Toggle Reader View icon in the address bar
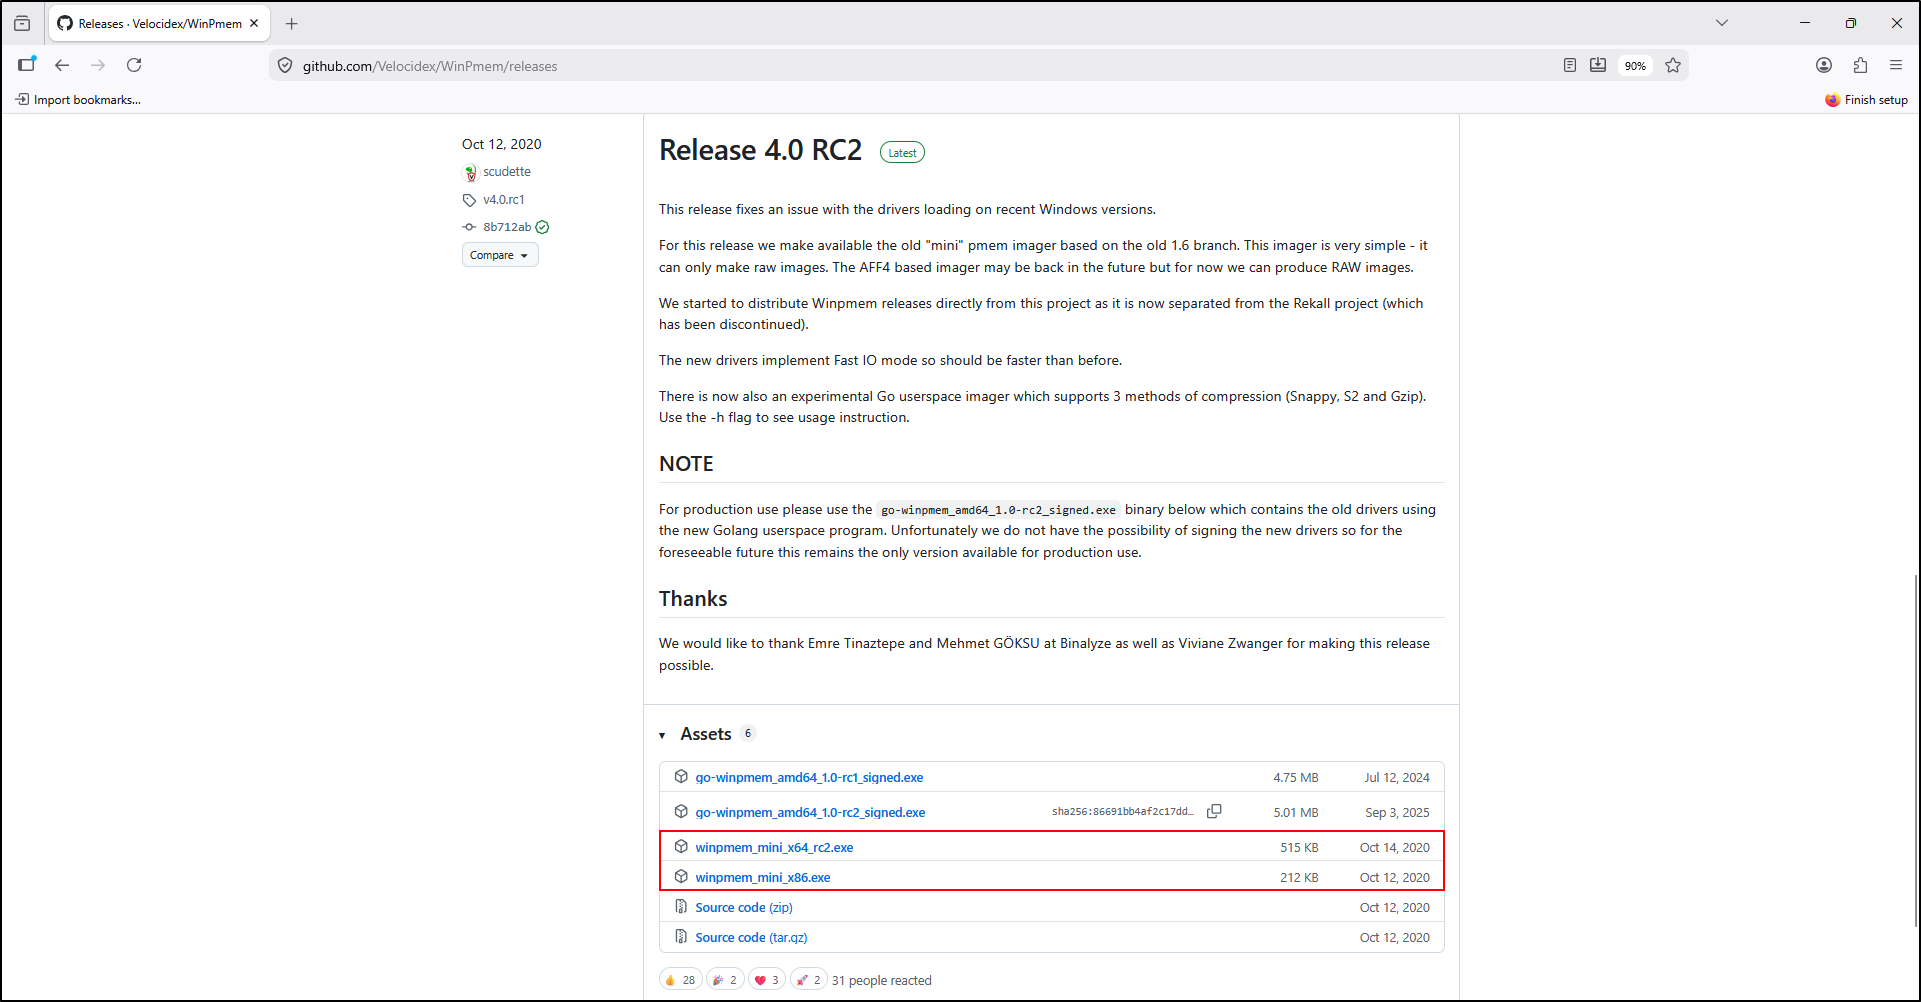The width and height of the screenshot is (1921, 1002). coord(1570,65)
